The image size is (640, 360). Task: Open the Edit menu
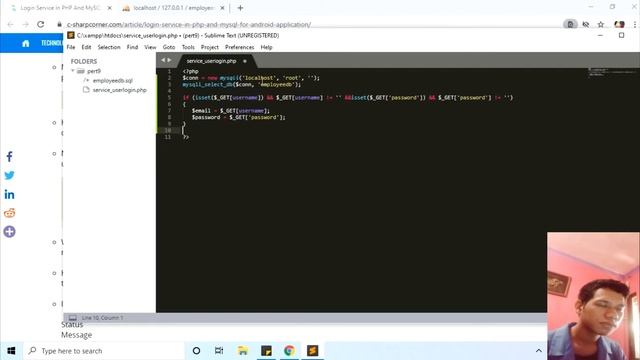coord(86,47)
